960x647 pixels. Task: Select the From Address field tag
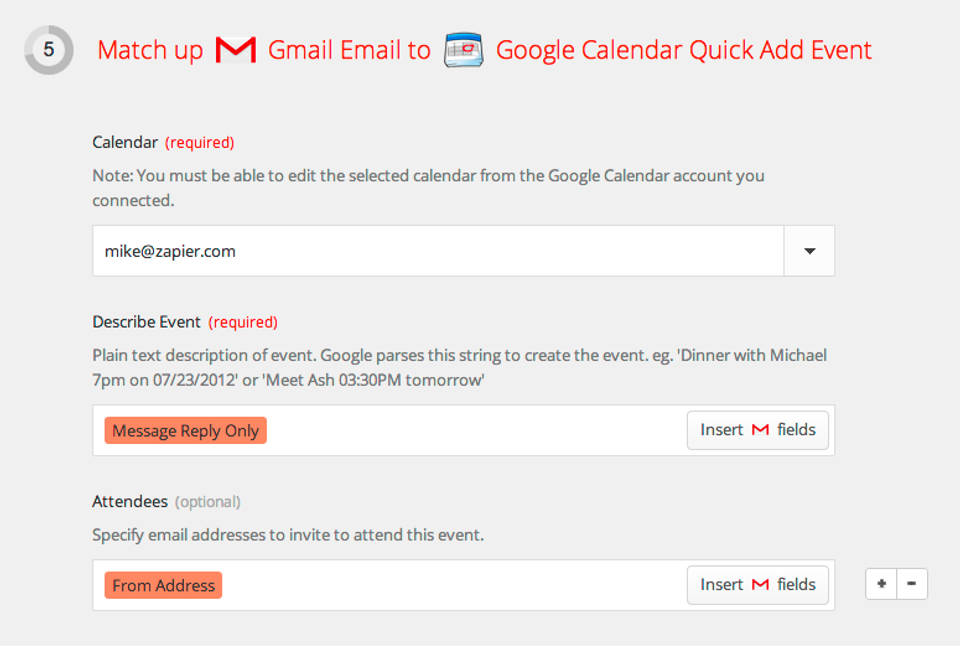point(163,586)
